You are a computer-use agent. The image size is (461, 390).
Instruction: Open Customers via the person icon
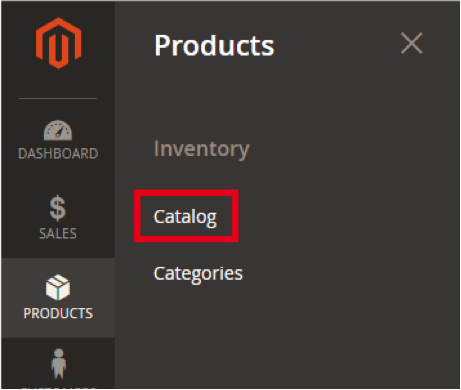(x=59, y=364)
